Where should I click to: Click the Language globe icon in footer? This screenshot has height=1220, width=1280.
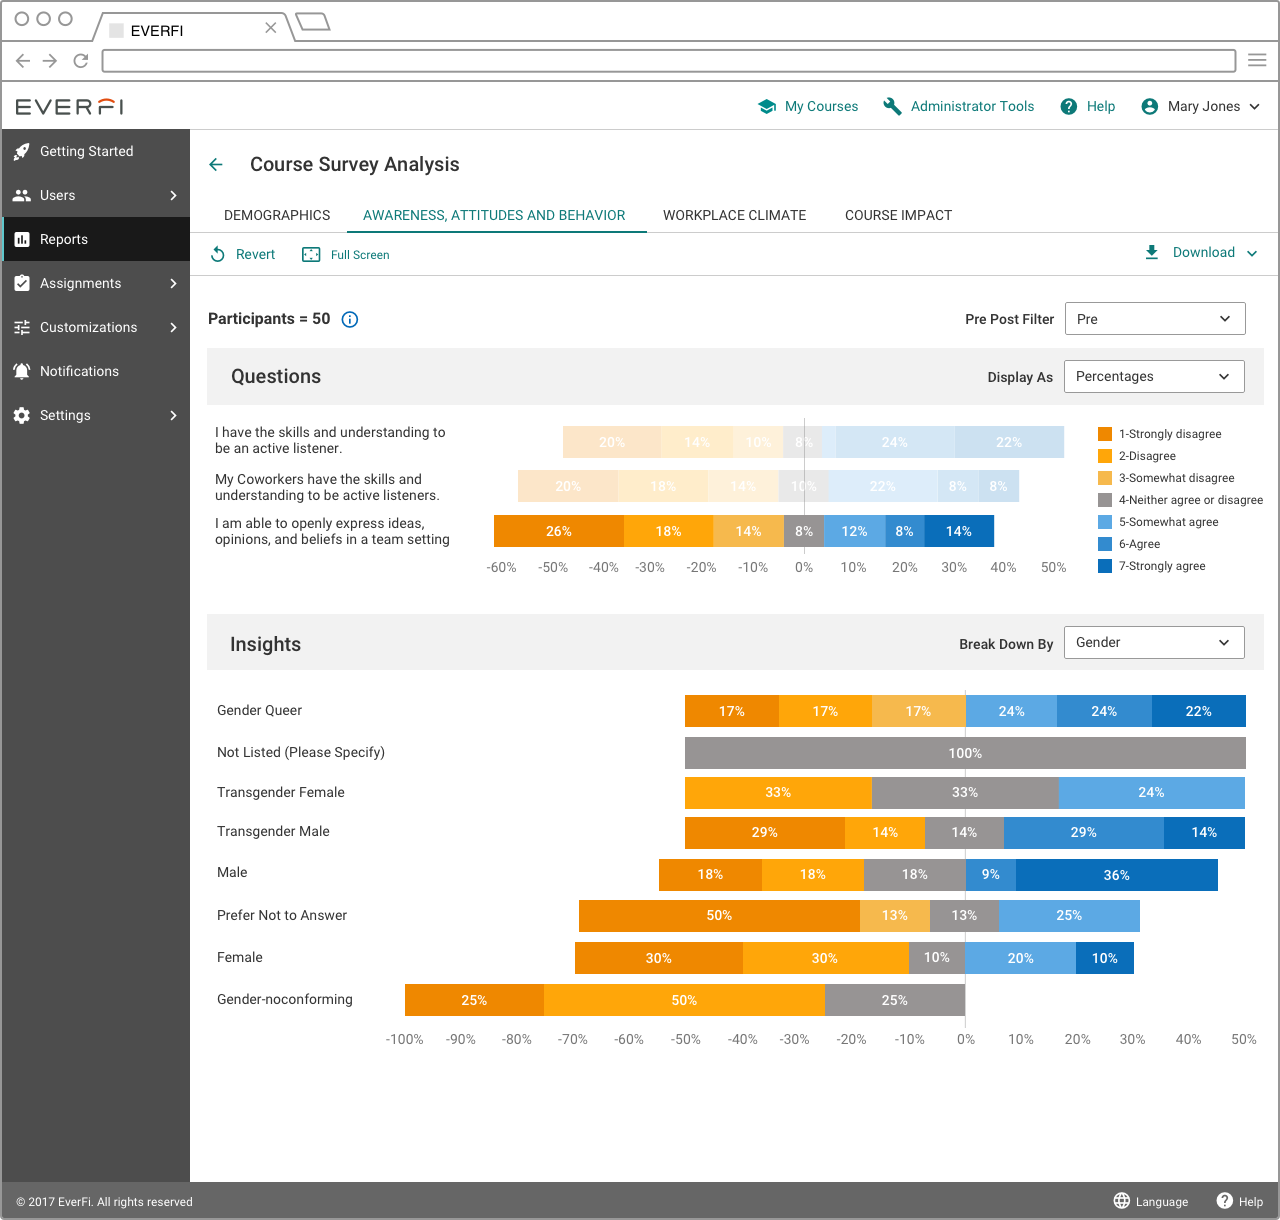(1122, 1201)
